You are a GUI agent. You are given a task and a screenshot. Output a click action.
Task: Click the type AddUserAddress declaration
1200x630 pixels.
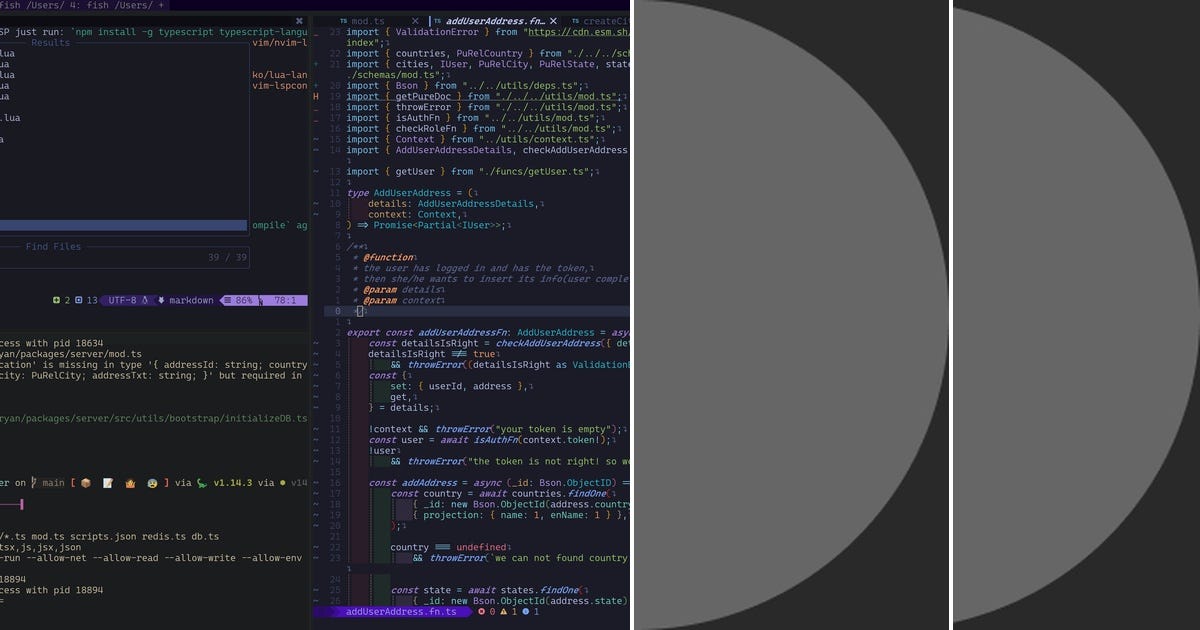click(x=413, y=193)
